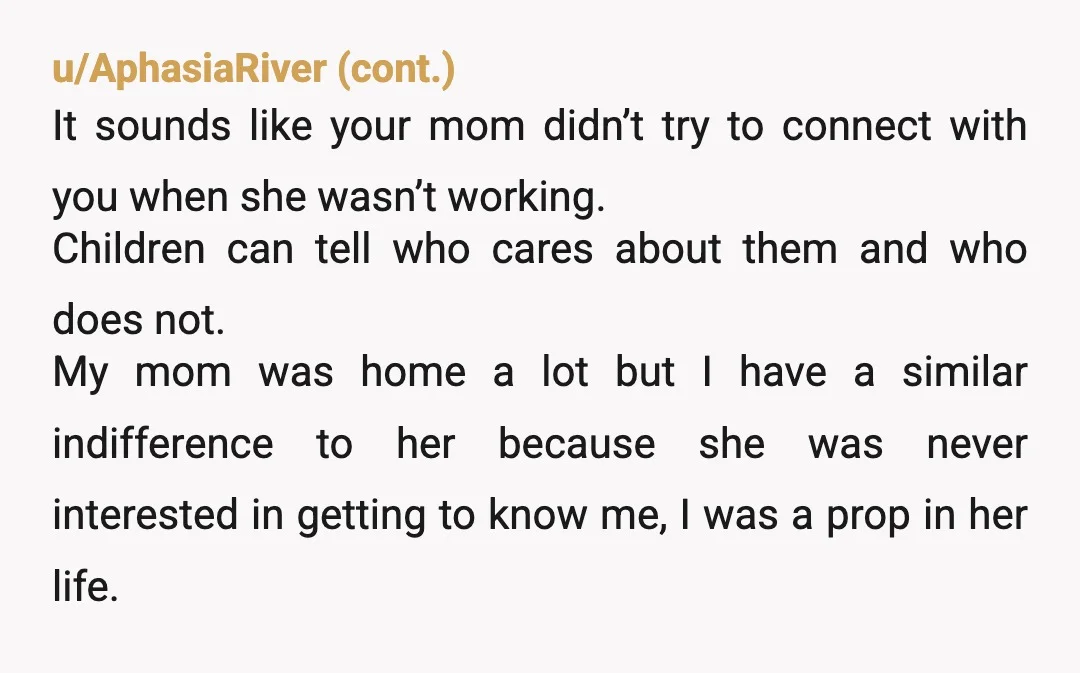This screenshot has height=673, width=1080.
Task: Click the "(cont.)" label after the username
Action: click(396, 69)
